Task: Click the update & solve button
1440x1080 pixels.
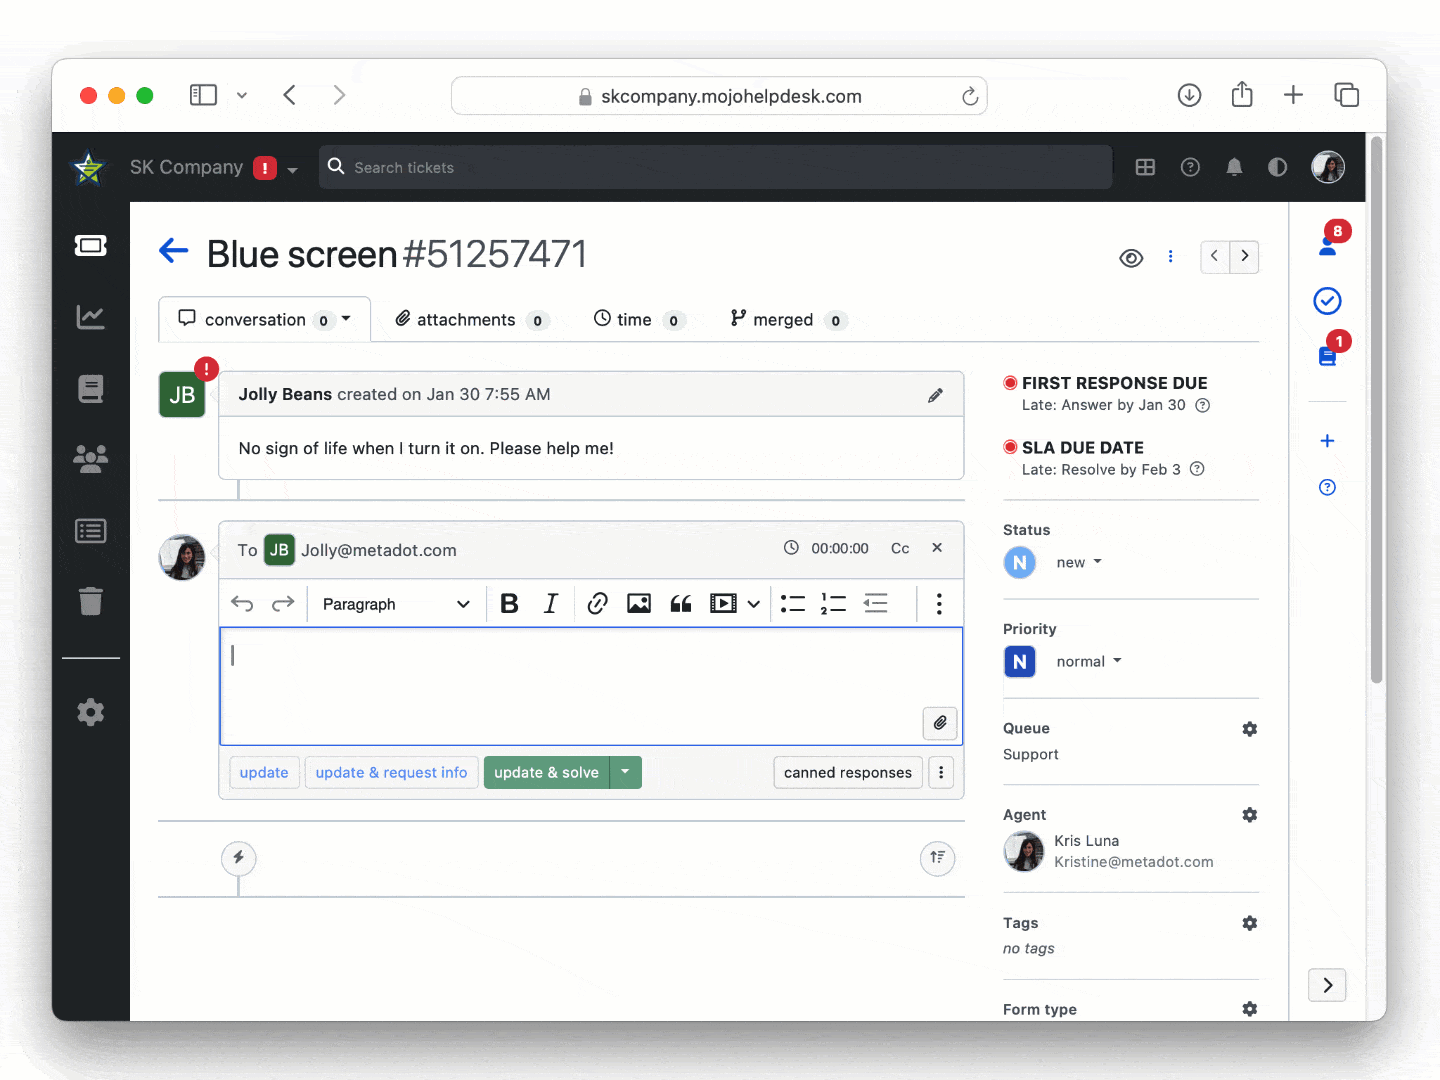Action: [x=546, y=773]
